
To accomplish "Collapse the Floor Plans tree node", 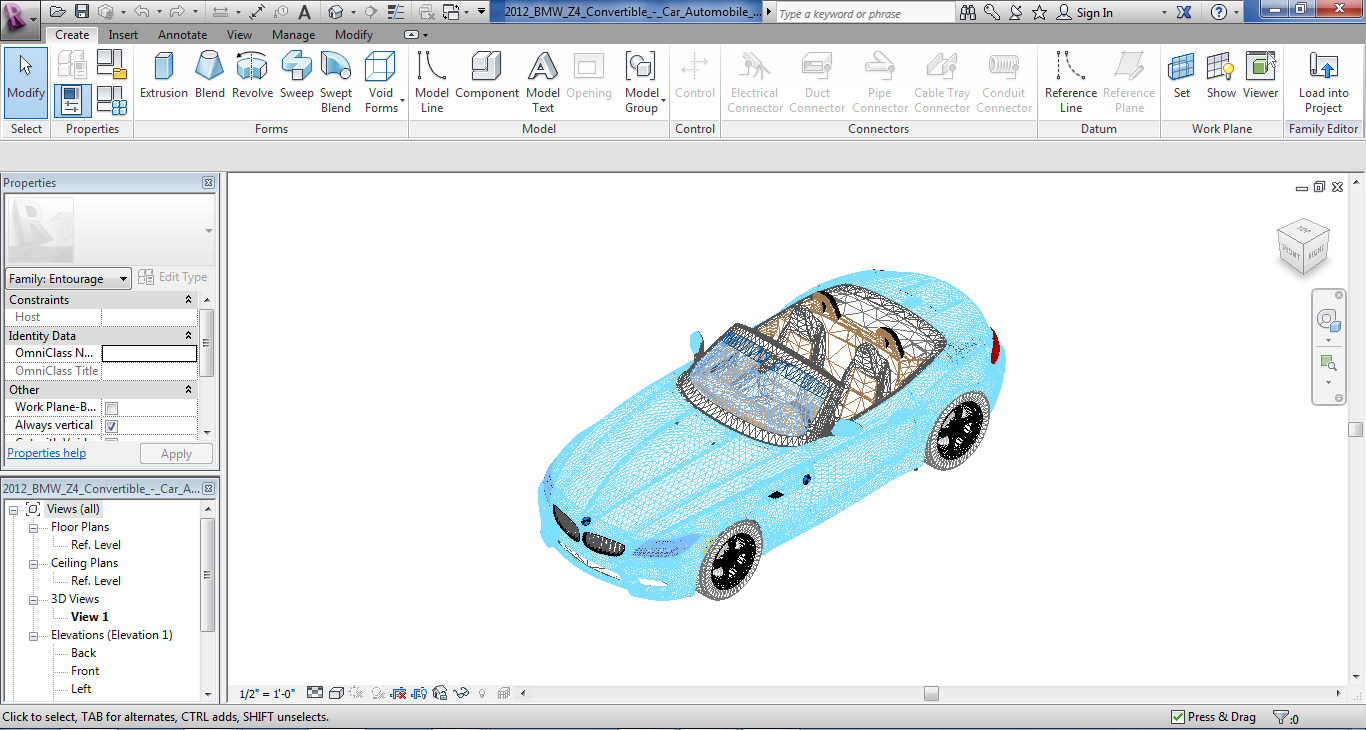I will tap(33, 527).
